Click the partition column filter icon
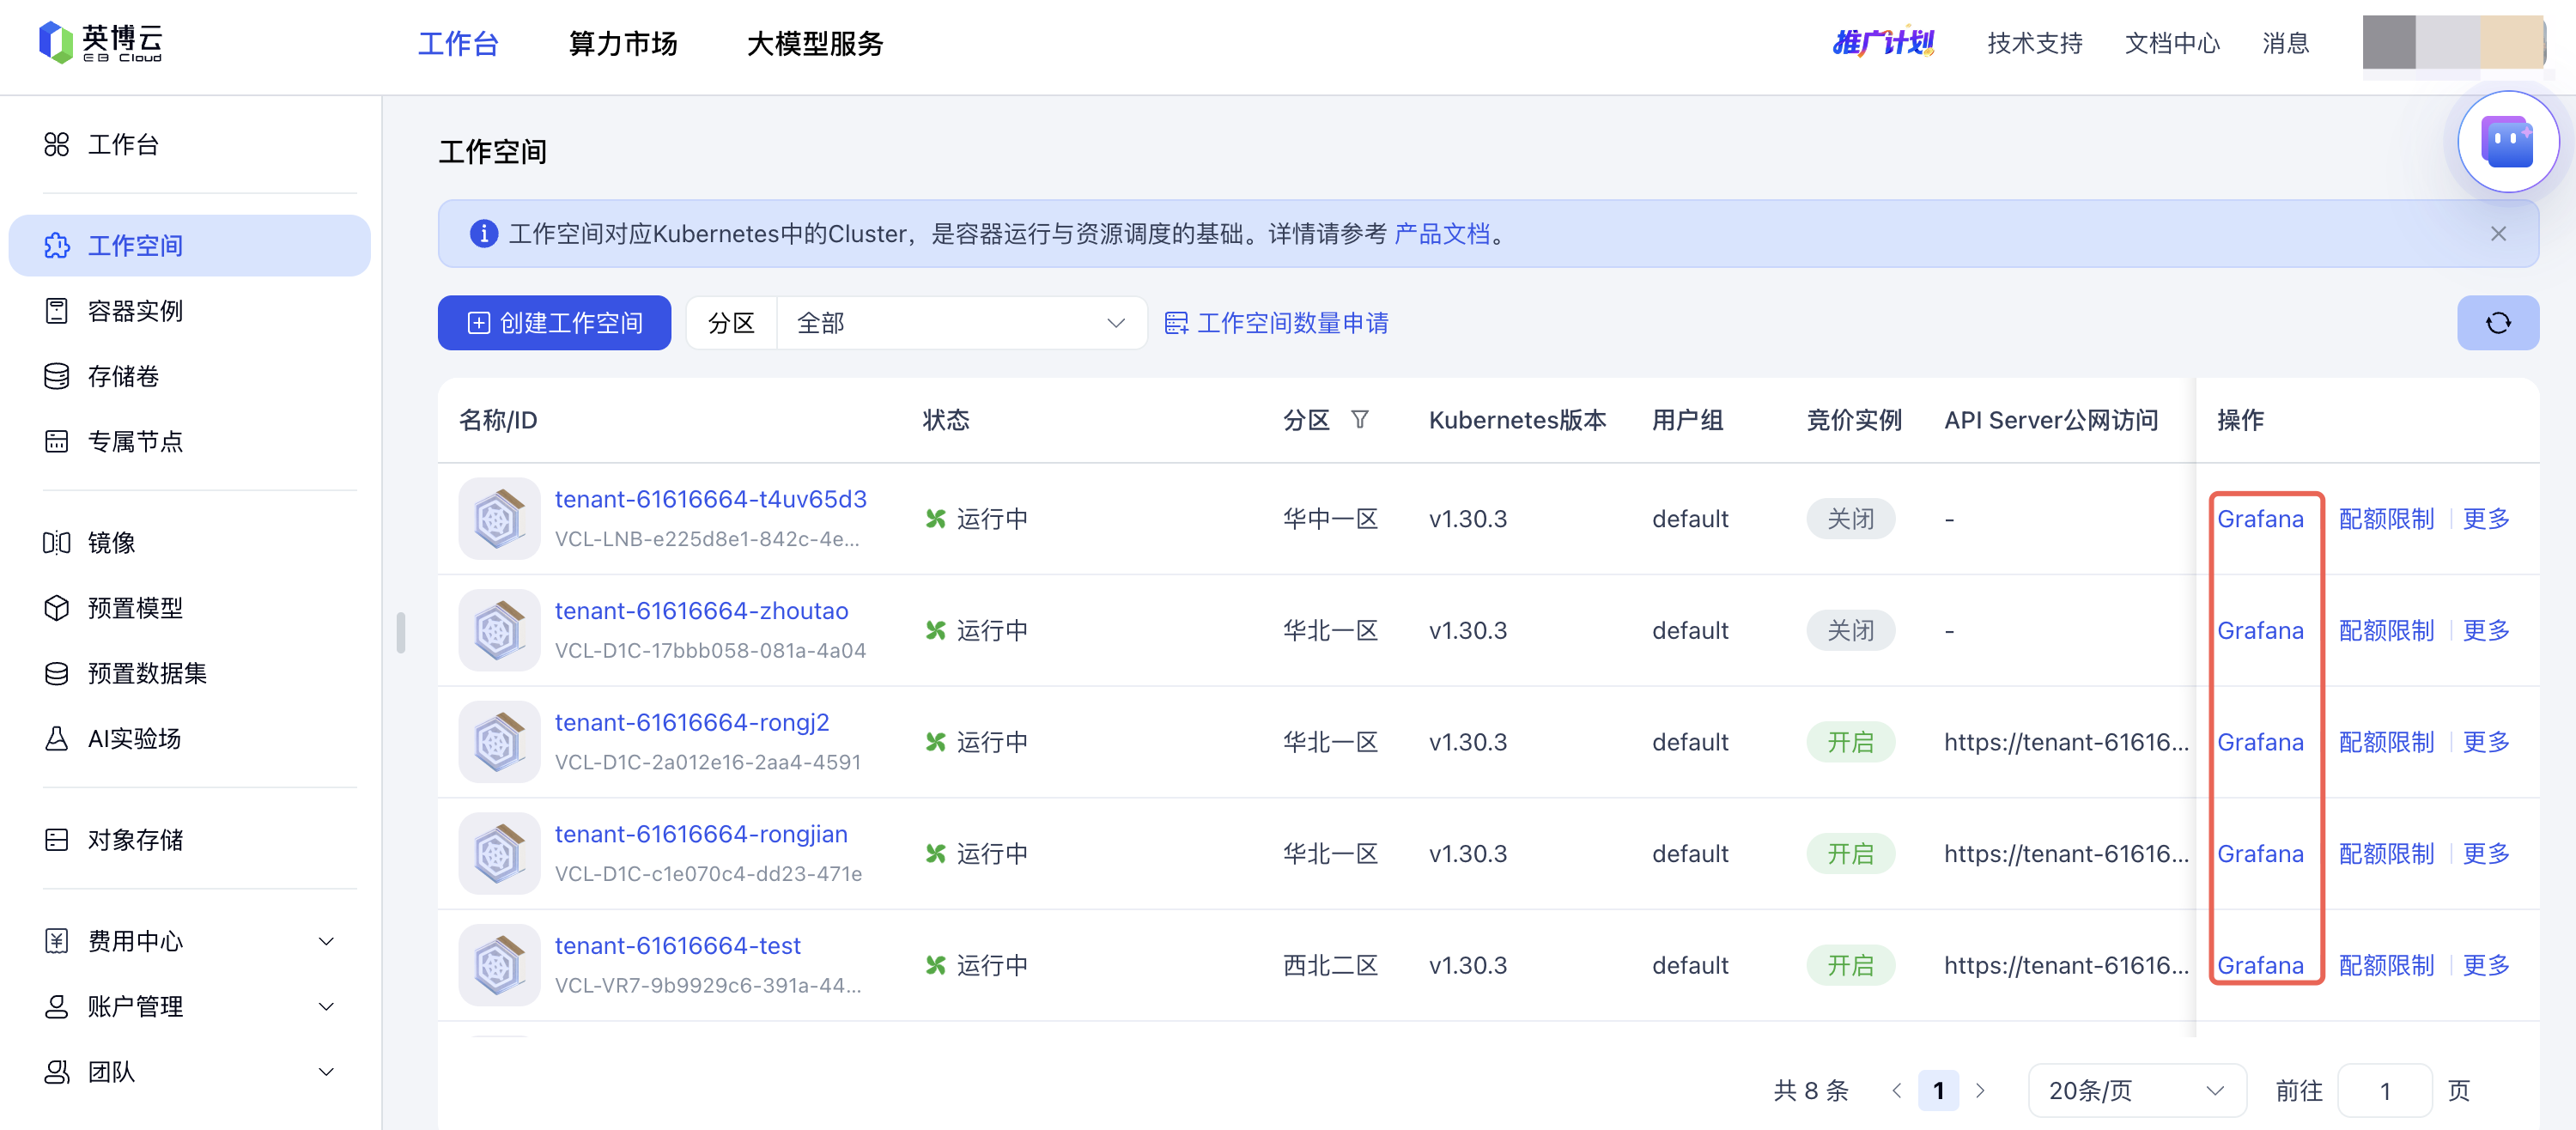 [x=1359, y=420]
